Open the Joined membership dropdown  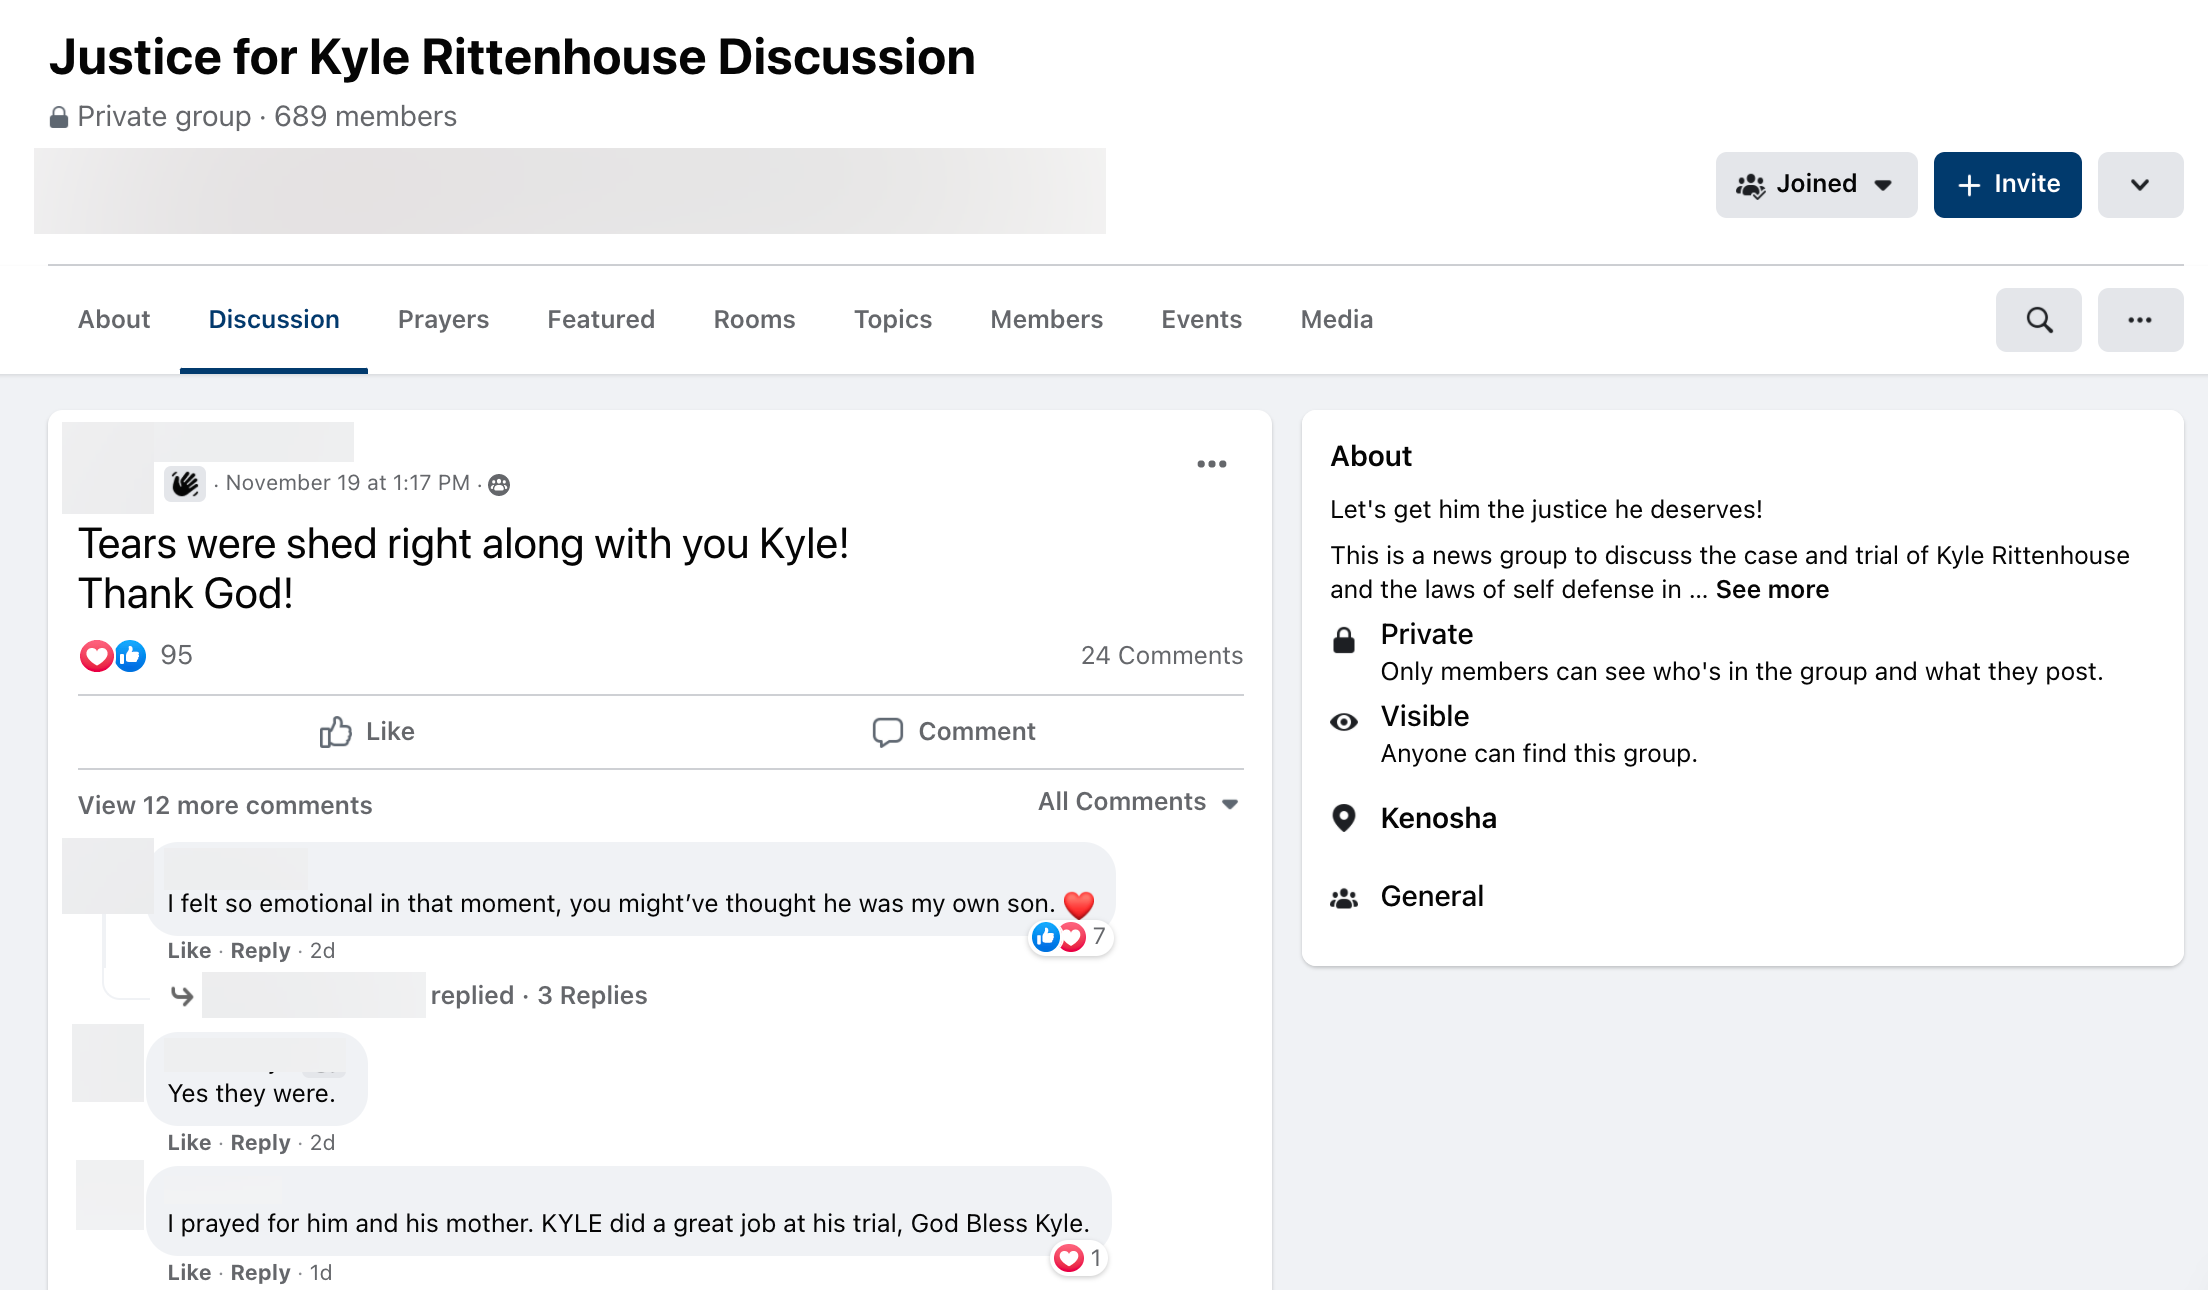1815,185
